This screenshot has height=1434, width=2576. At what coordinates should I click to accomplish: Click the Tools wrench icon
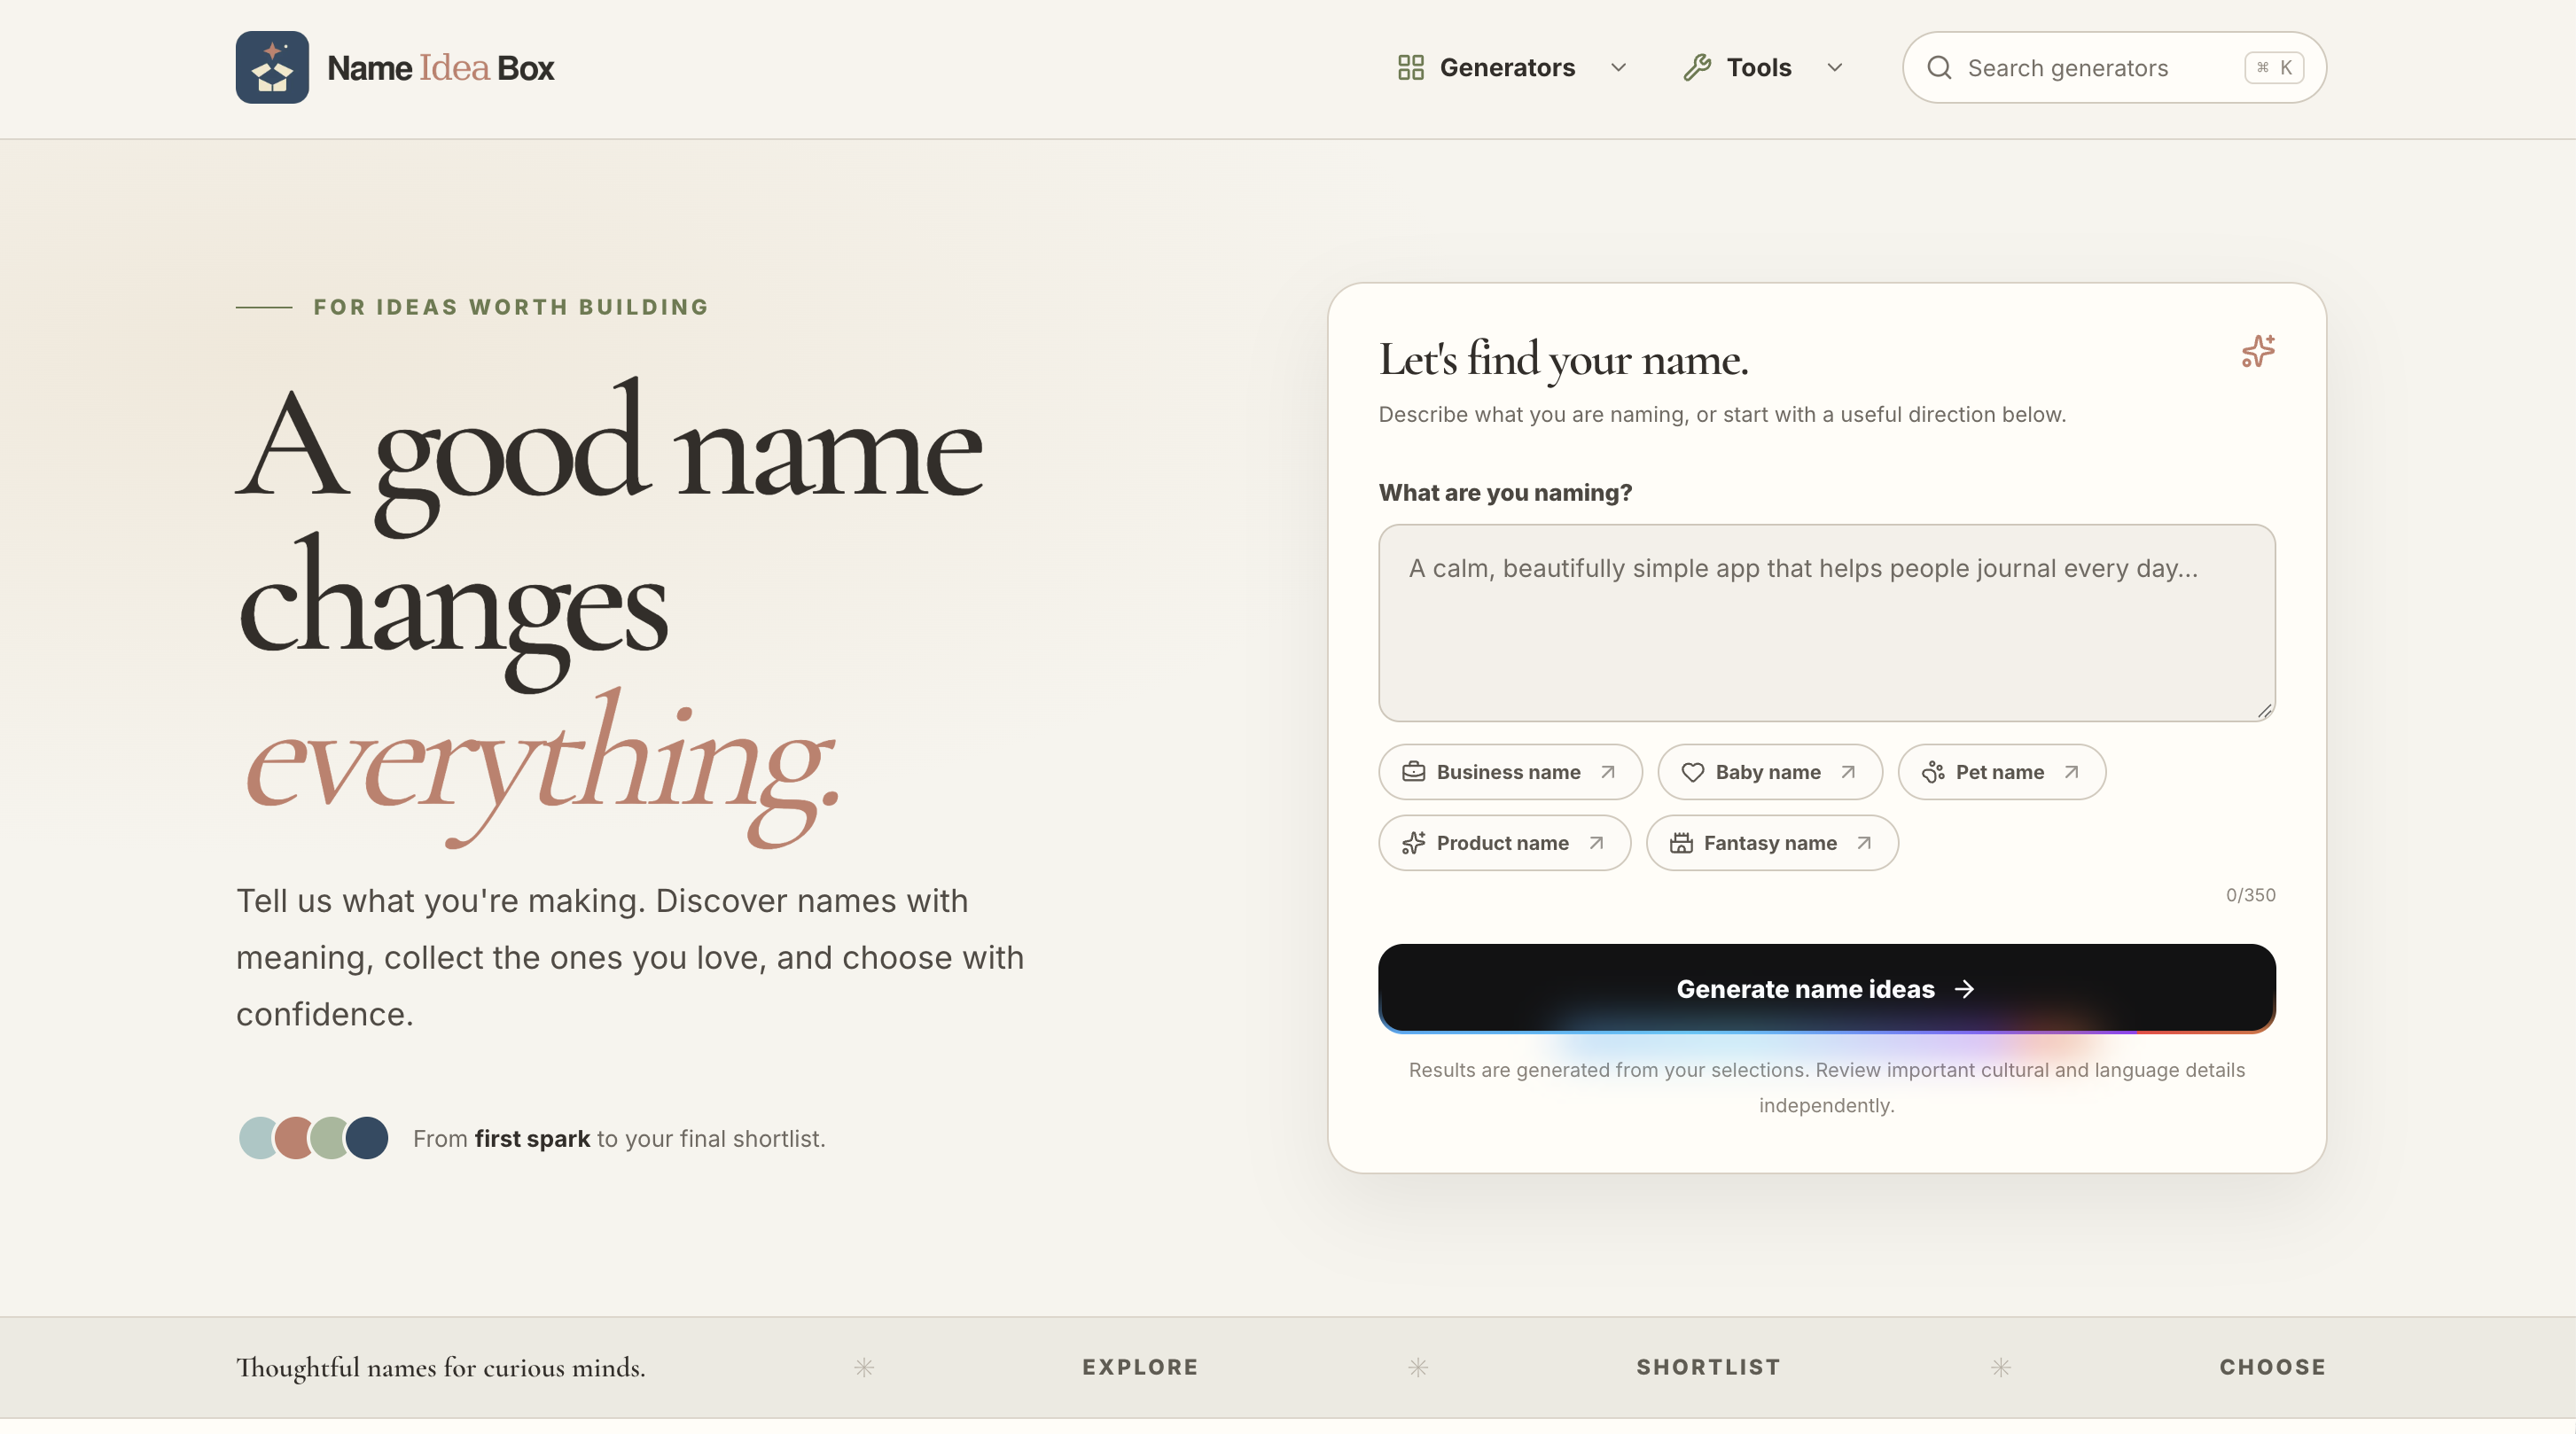(x=1697, y=67)
